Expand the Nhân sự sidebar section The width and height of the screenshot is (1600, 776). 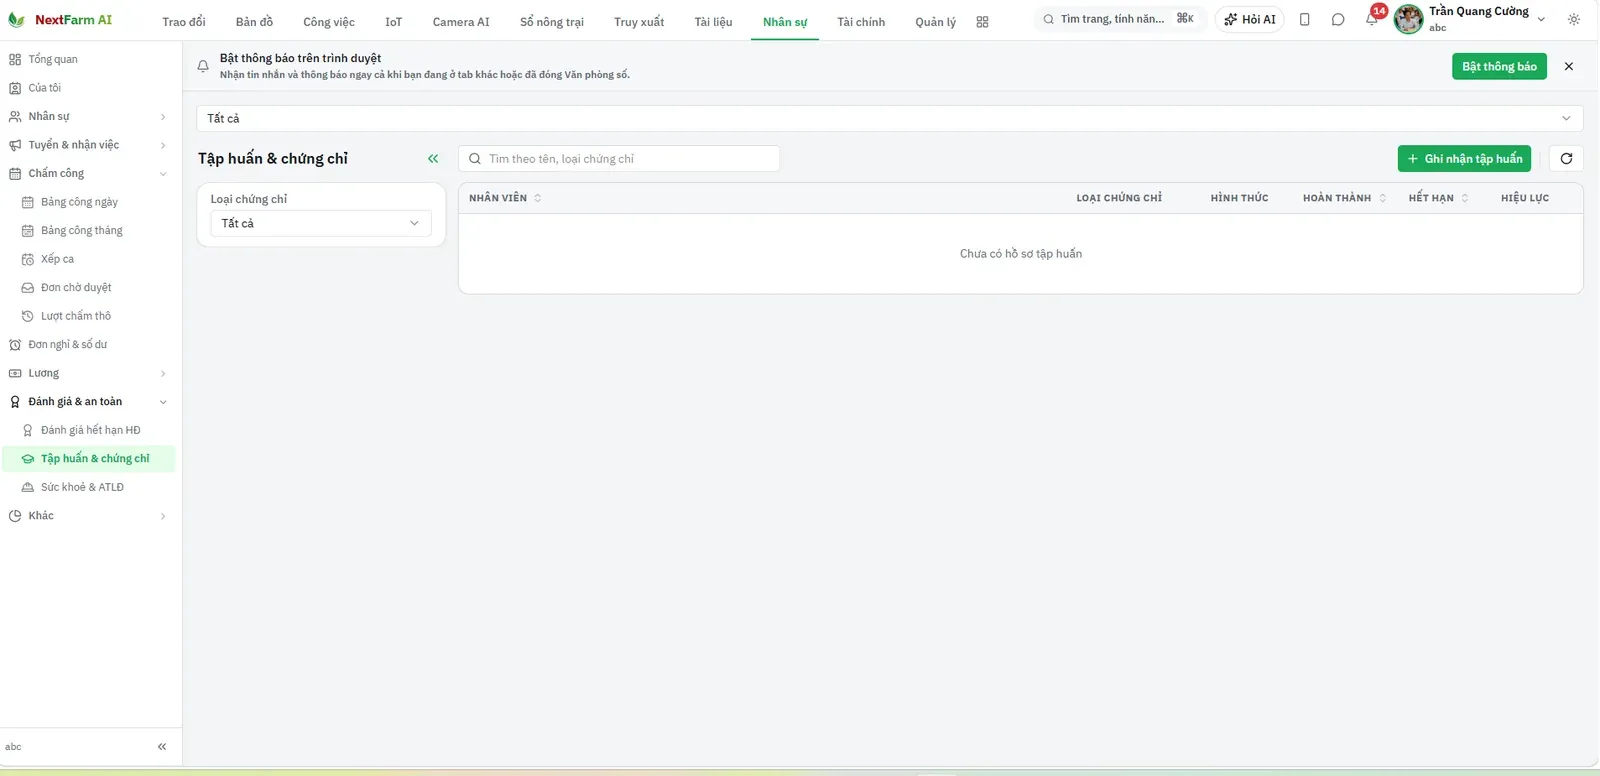(x=88, y=116)
